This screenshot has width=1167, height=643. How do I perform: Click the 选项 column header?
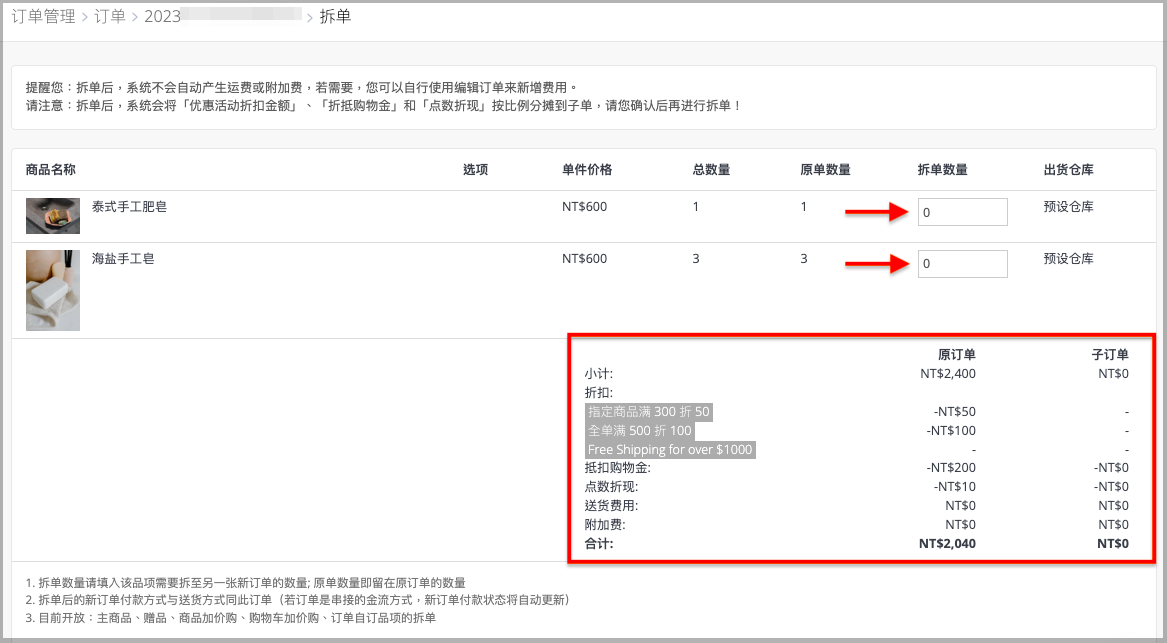[476, 170]
